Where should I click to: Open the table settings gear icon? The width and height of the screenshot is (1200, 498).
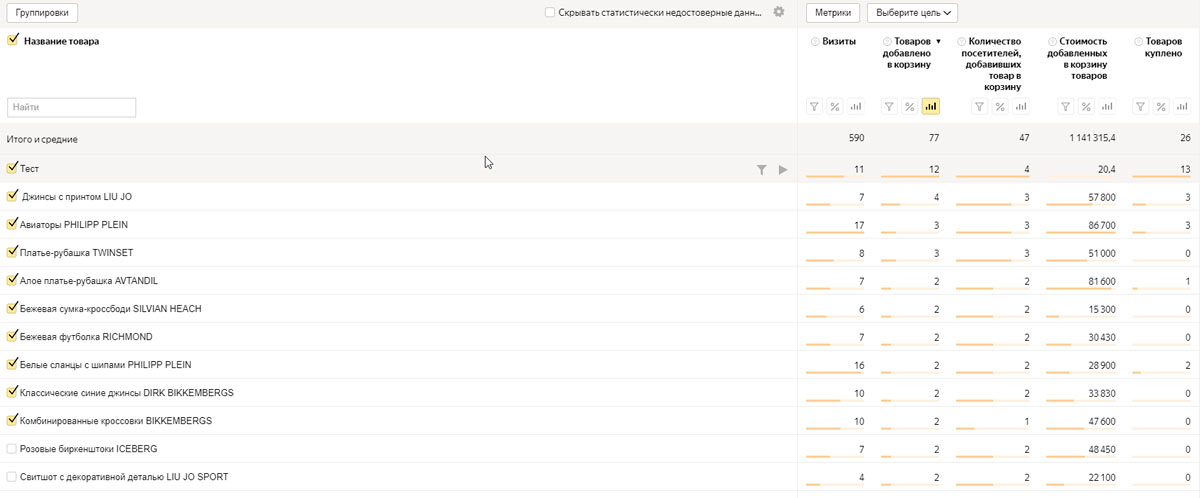click(779, 12)
